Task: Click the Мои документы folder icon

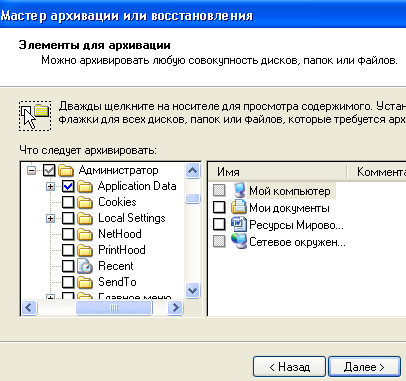Action: [x=239, y=207]
